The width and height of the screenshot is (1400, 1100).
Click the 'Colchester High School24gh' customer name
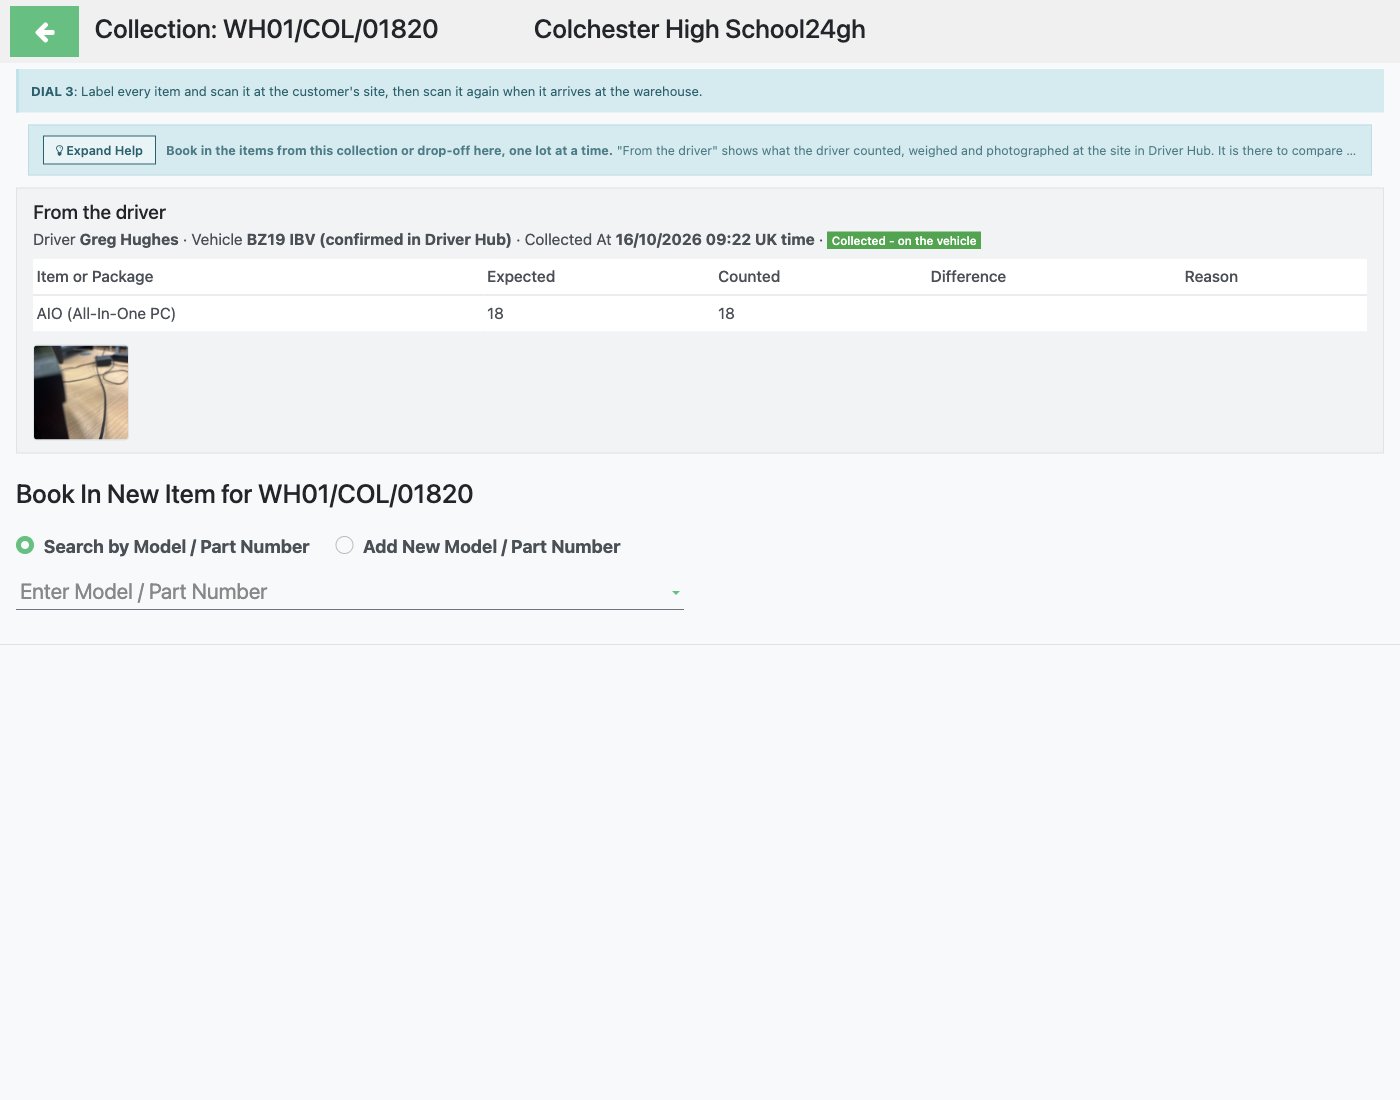[x=700, y=29]
